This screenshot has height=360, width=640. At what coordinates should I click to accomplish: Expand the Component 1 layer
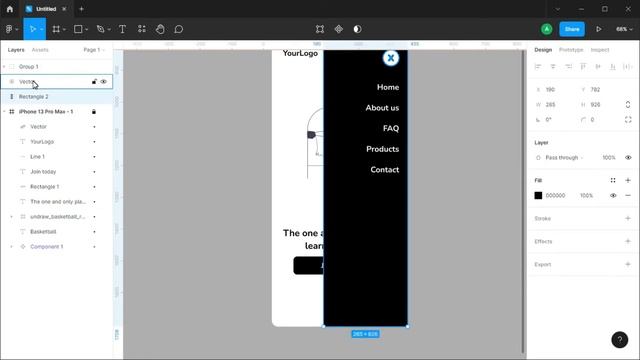click(11, 247)
